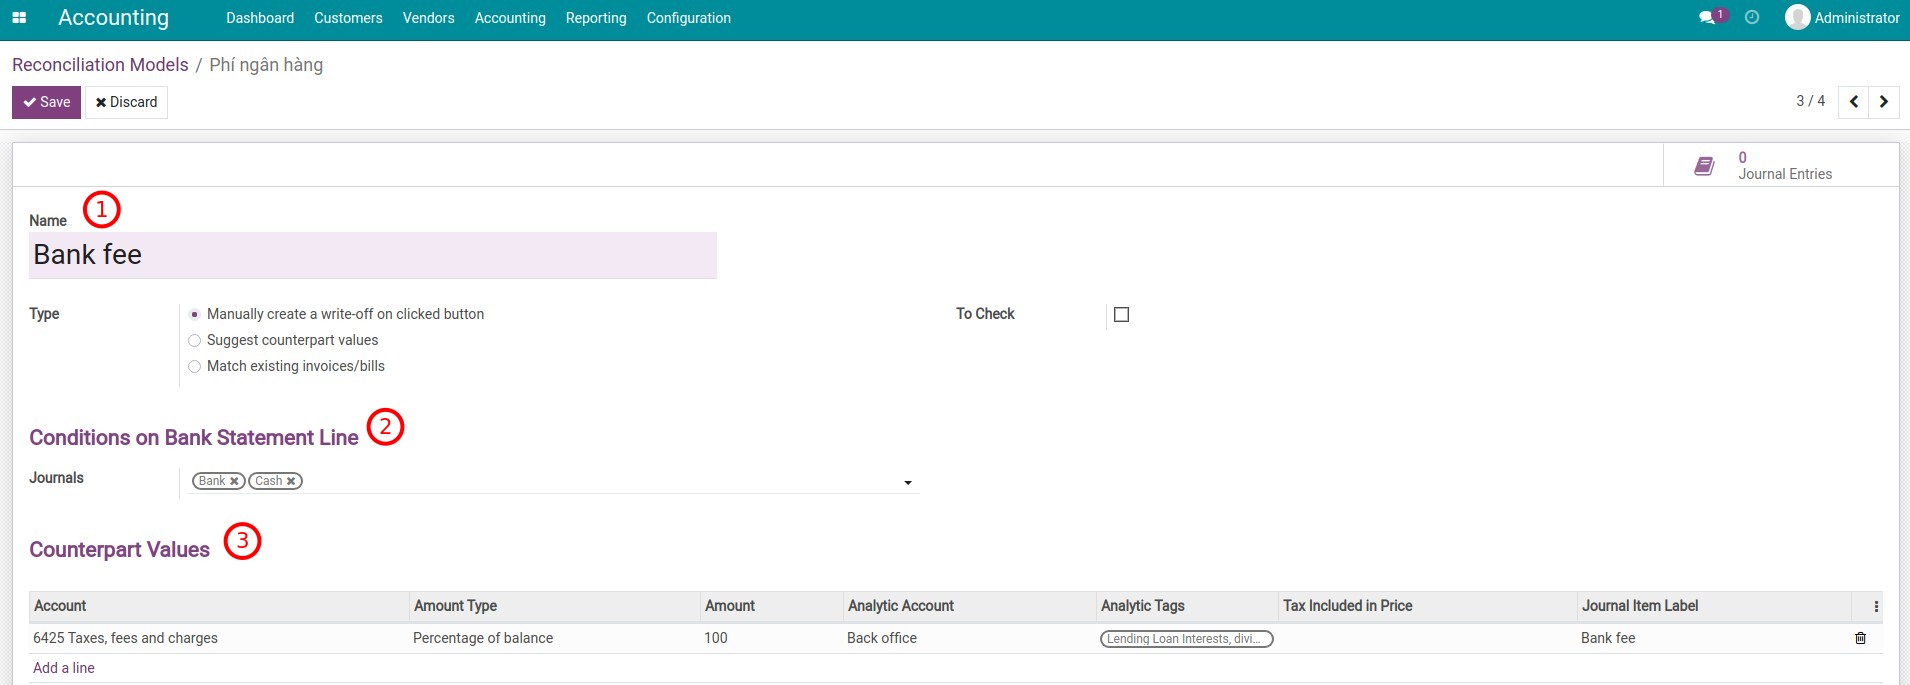This screenshot has height=685, width=1910.
Task: Open the conversations messages icon
Action: 1707,18
